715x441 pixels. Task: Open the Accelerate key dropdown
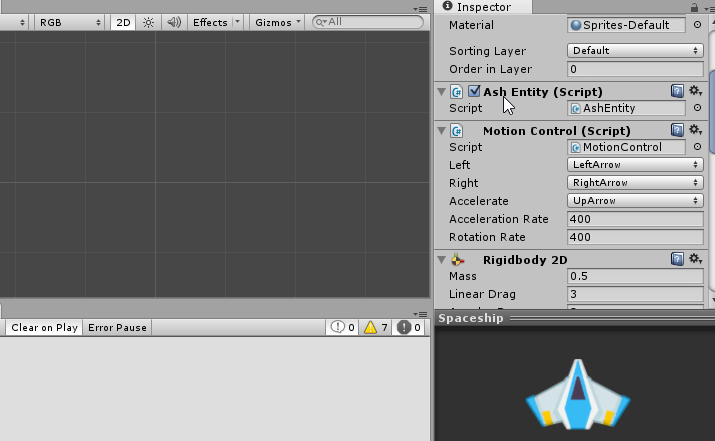coord(634,201)
